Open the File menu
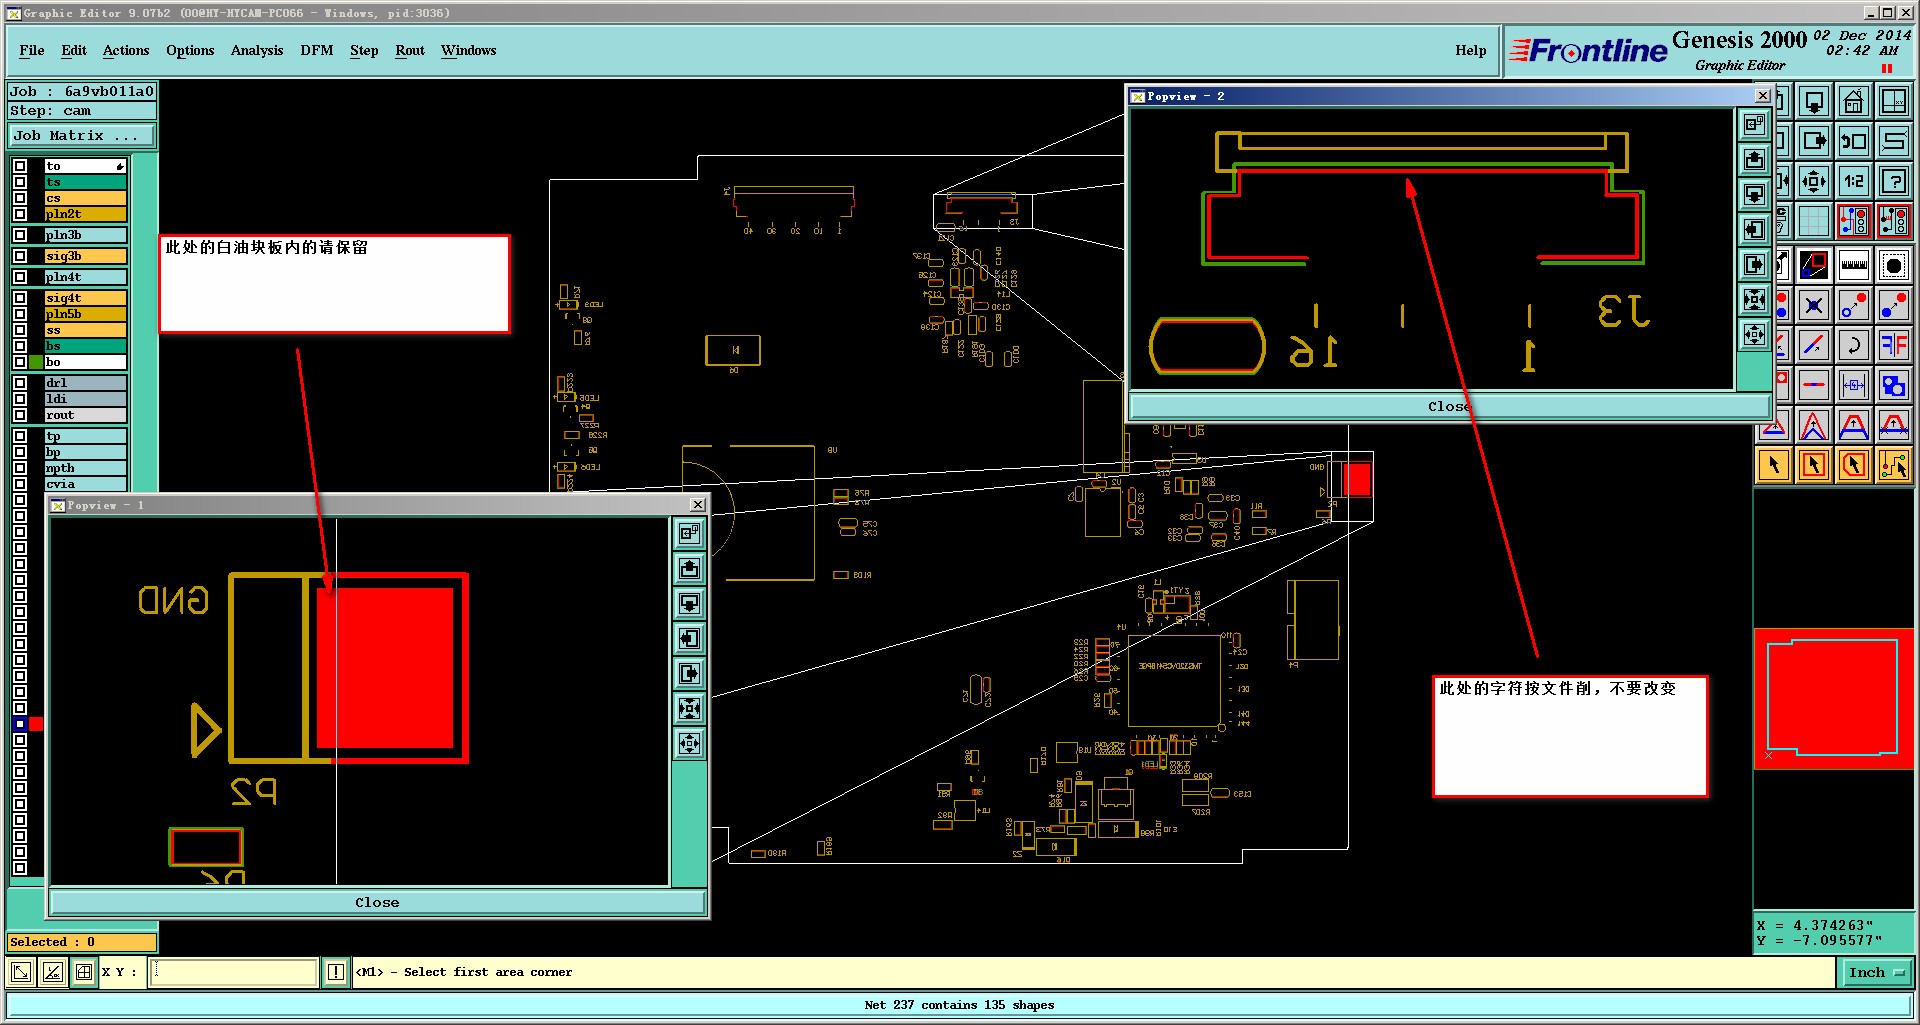1920x1025 pixels. coord(32,50)
